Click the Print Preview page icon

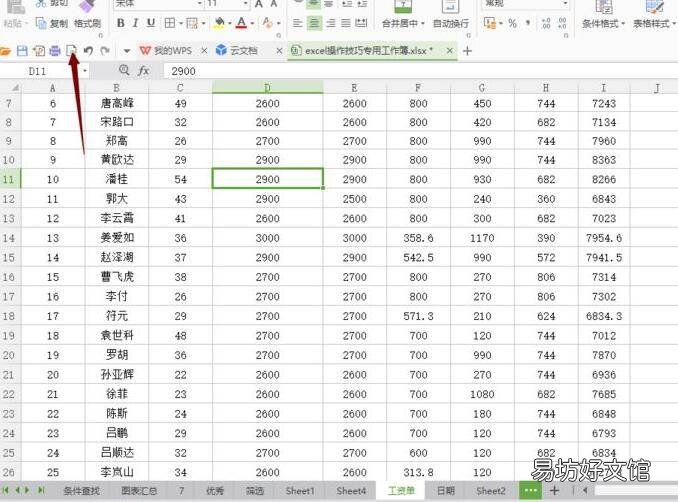point(71,51)
